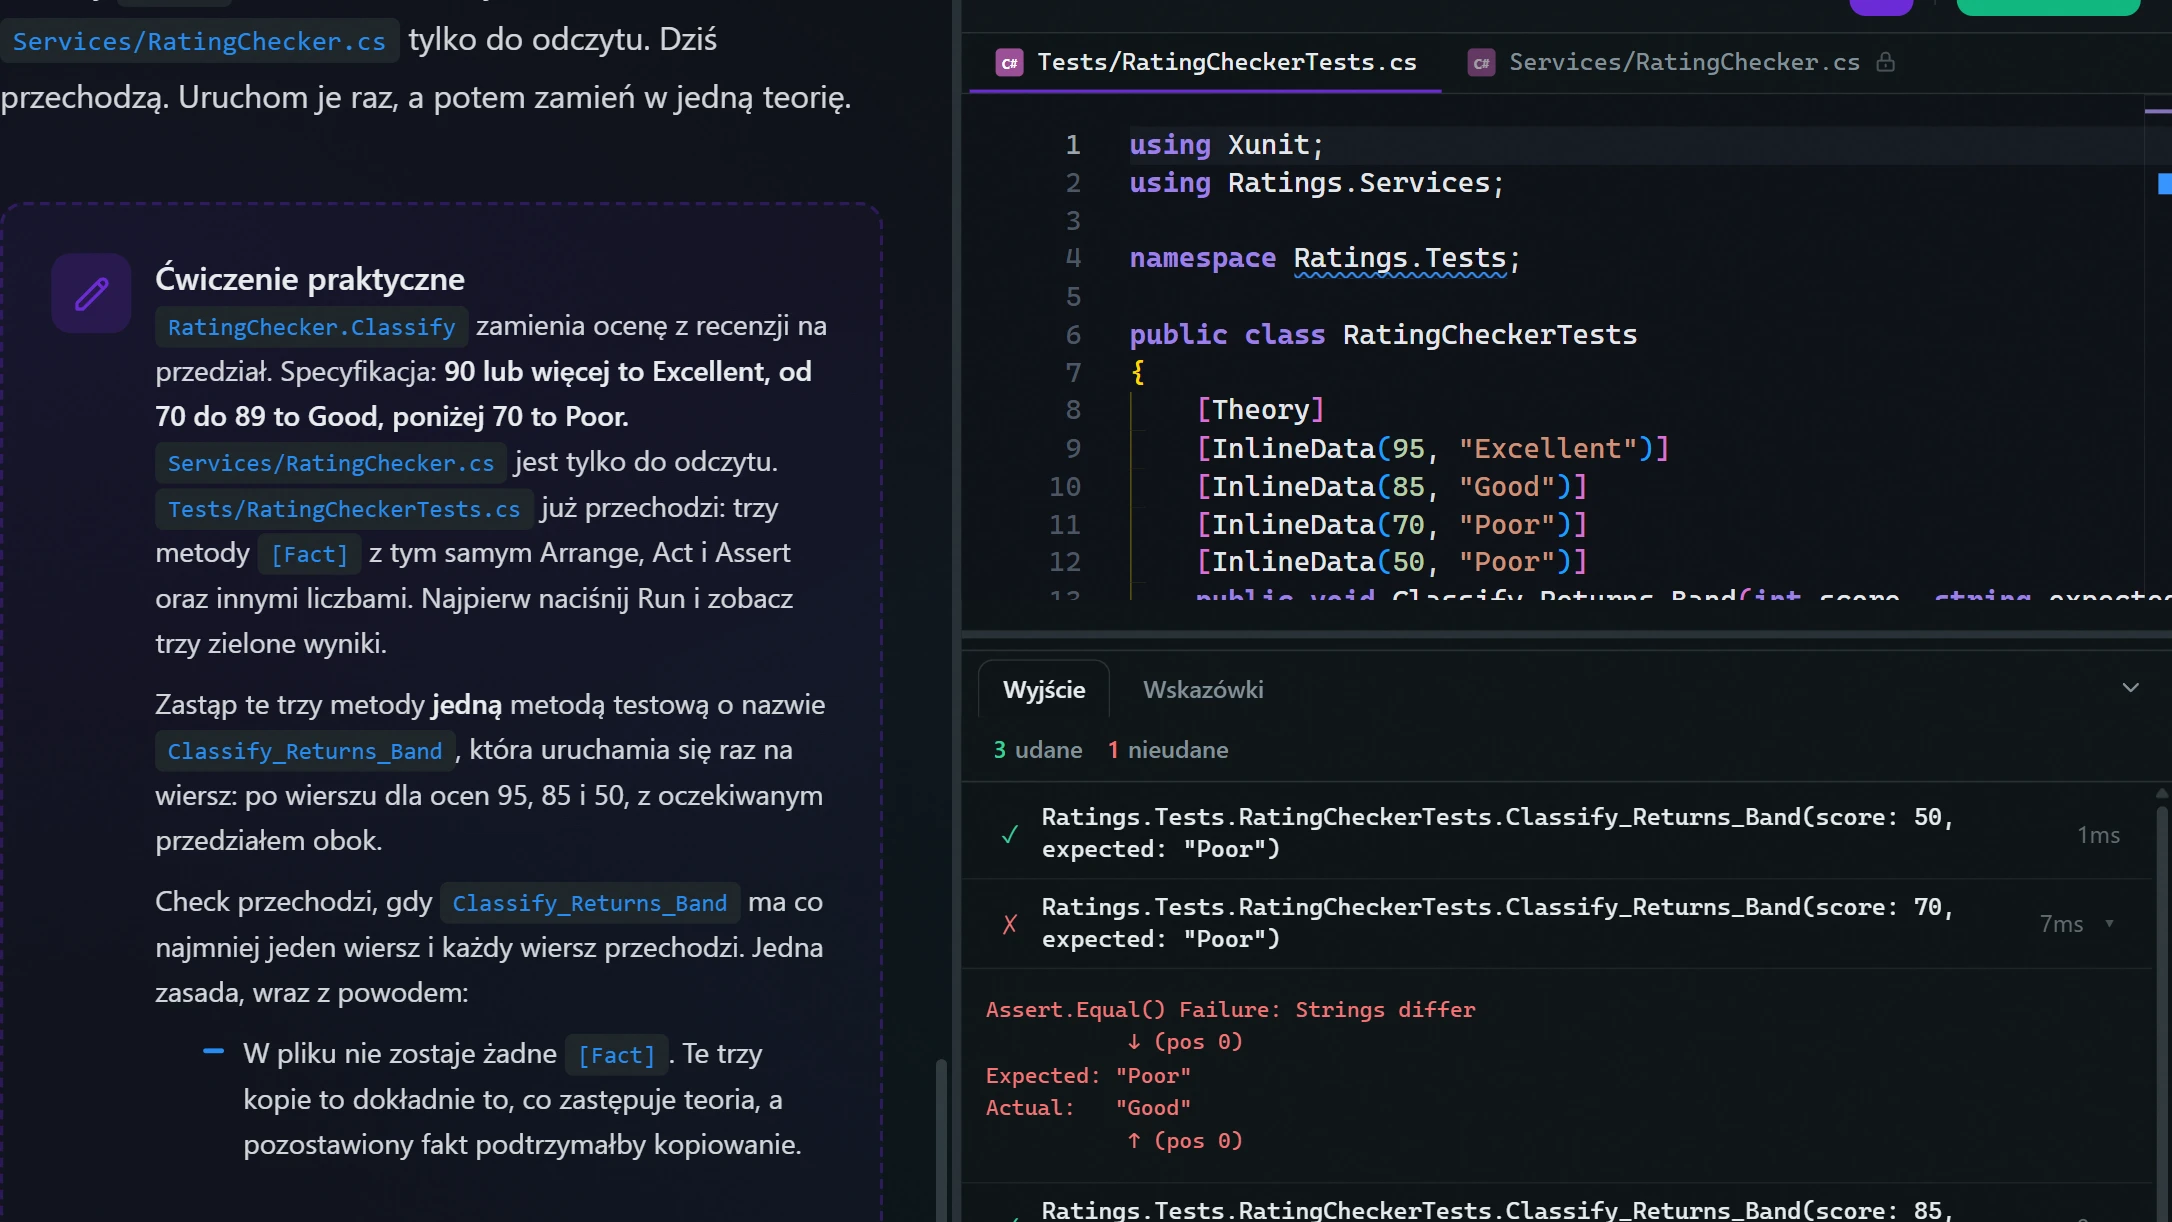Screen dimensions: 2172x1222
Task: Click the line number 6 in gutter
Action: [1072, 334]
